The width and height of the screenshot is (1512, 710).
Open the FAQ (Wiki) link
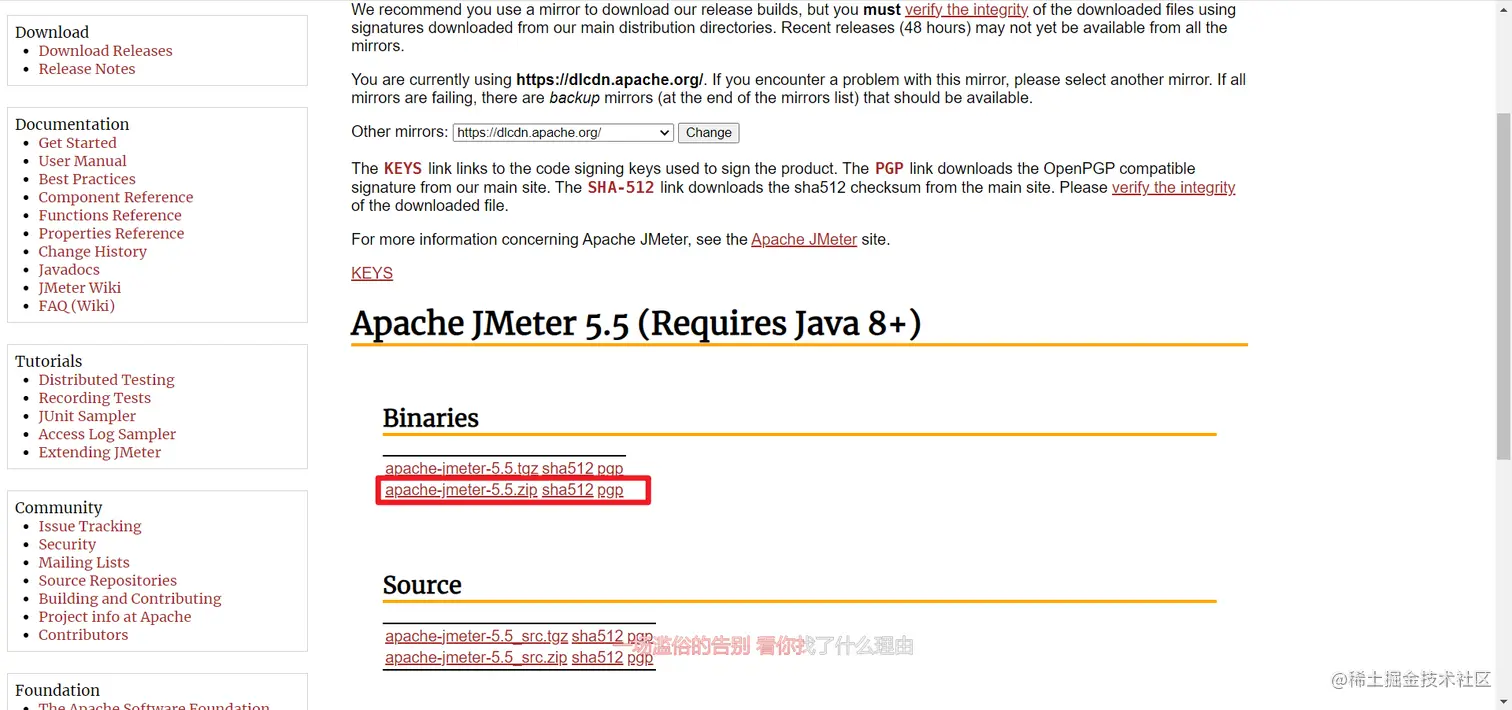[x=77, y=305]
